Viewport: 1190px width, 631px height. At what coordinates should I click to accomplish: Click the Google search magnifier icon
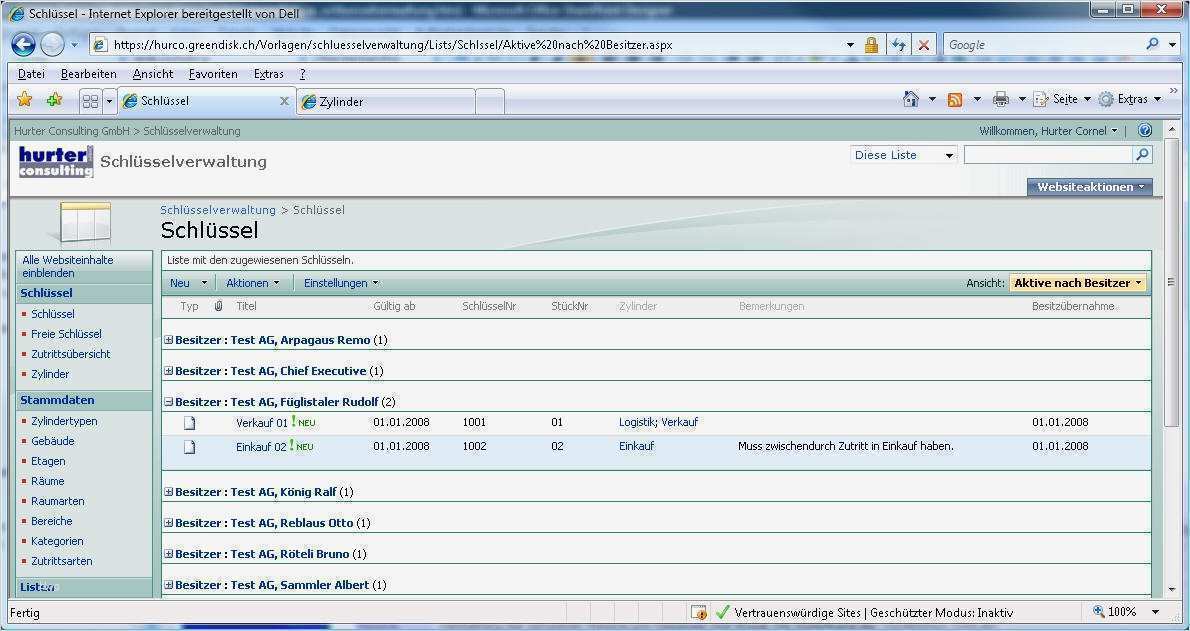tap(1152, 44)
